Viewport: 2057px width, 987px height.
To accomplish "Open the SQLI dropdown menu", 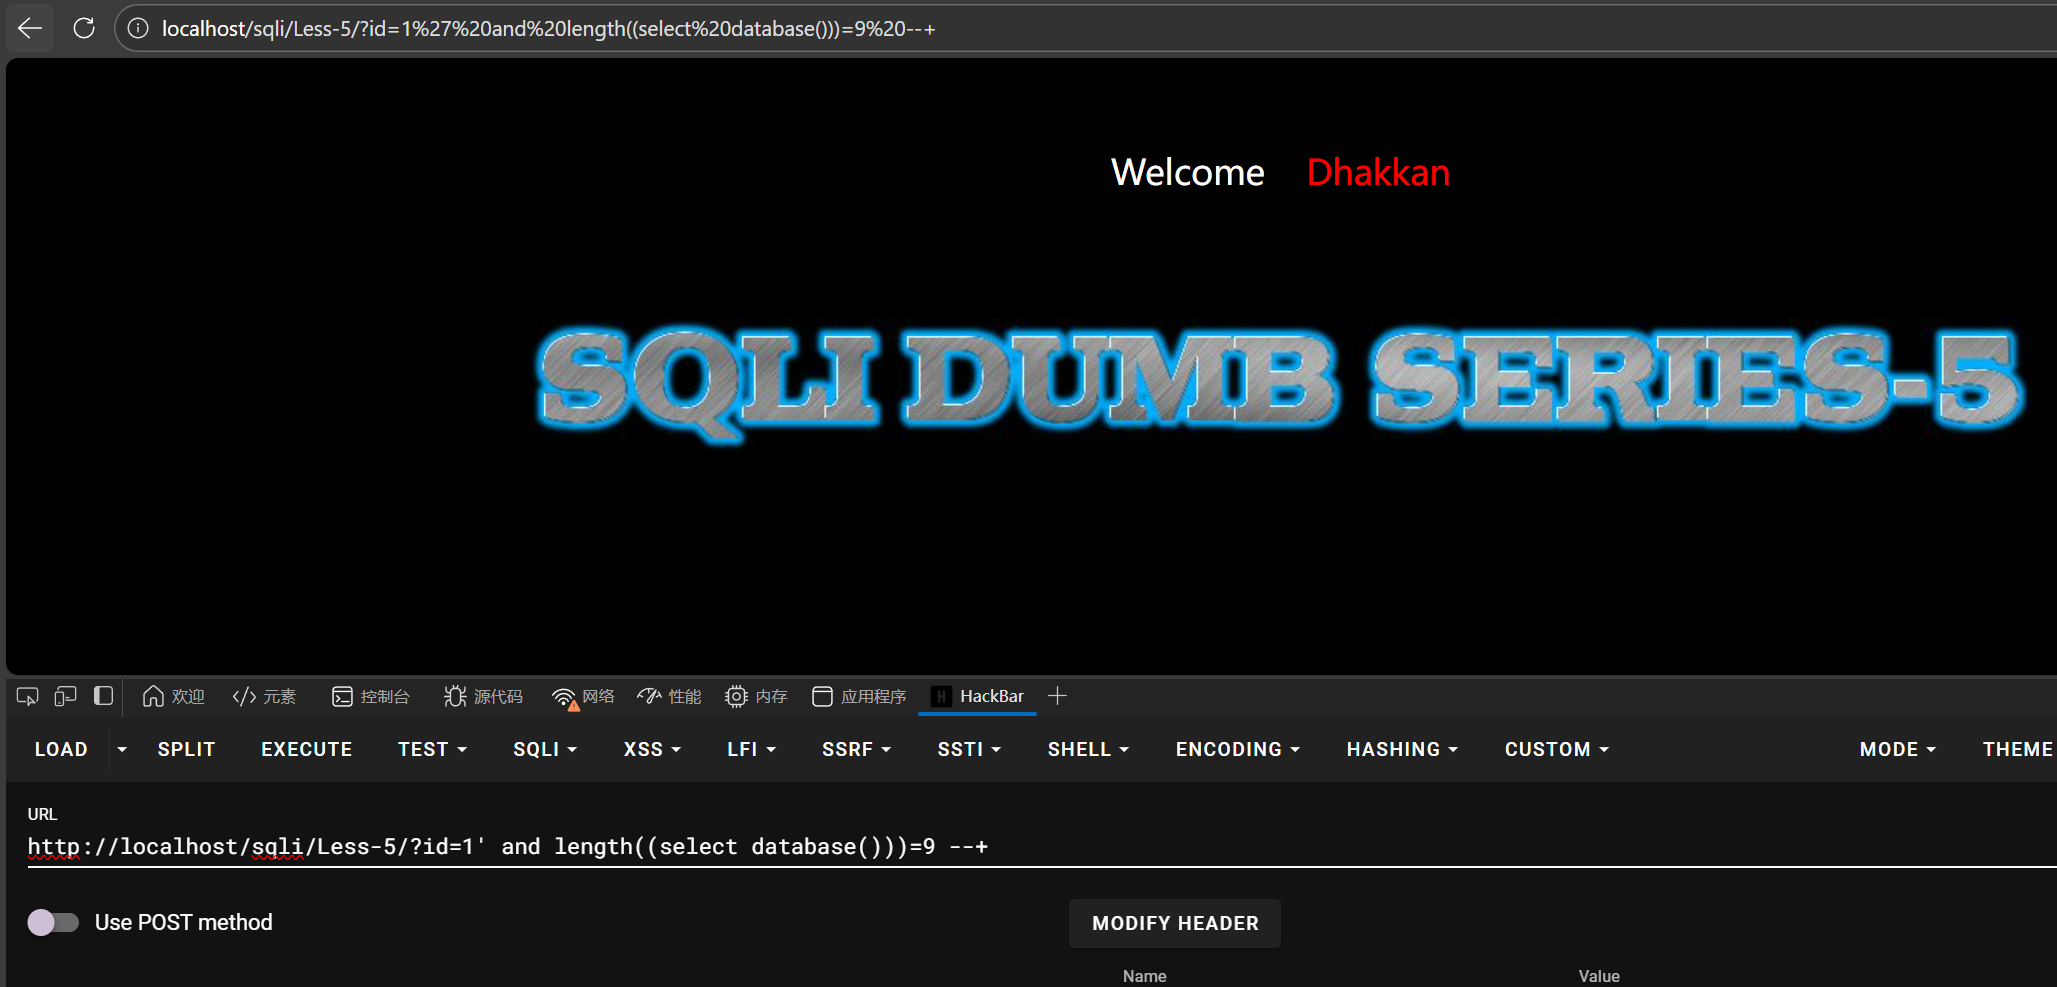I will 545,749.
